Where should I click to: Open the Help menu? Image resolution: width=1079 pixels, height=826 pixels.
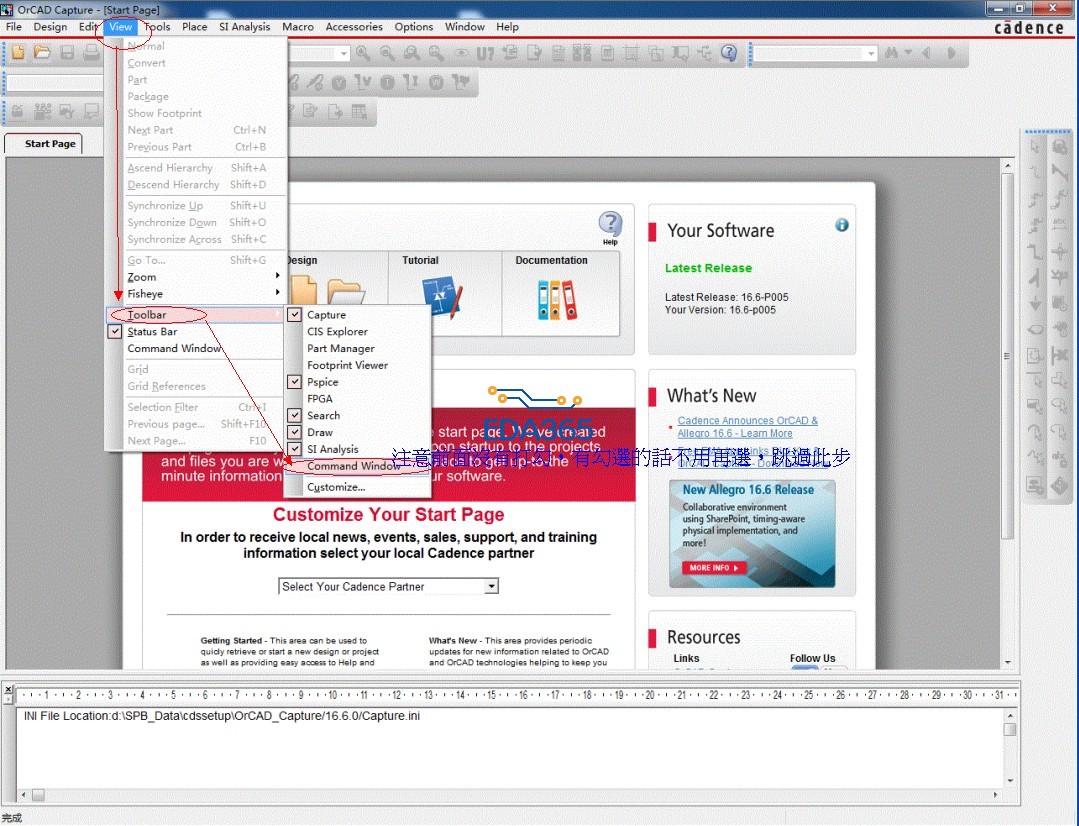pos(507,27)
